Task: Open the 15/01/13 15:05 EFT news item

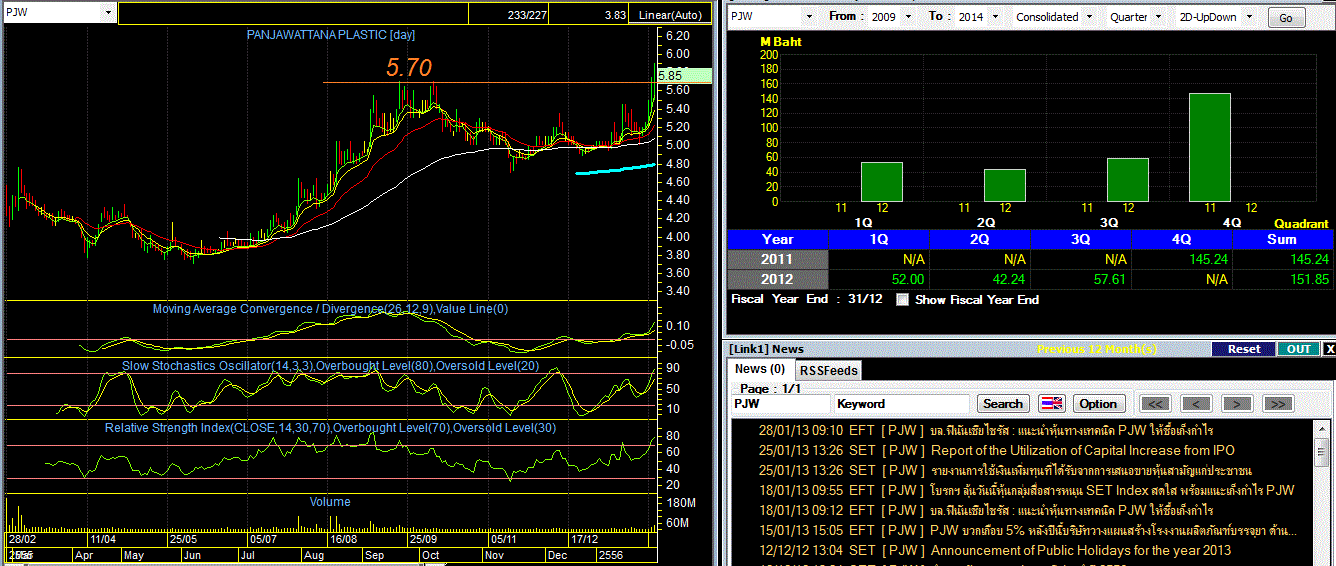Action: pos(1027,530)
